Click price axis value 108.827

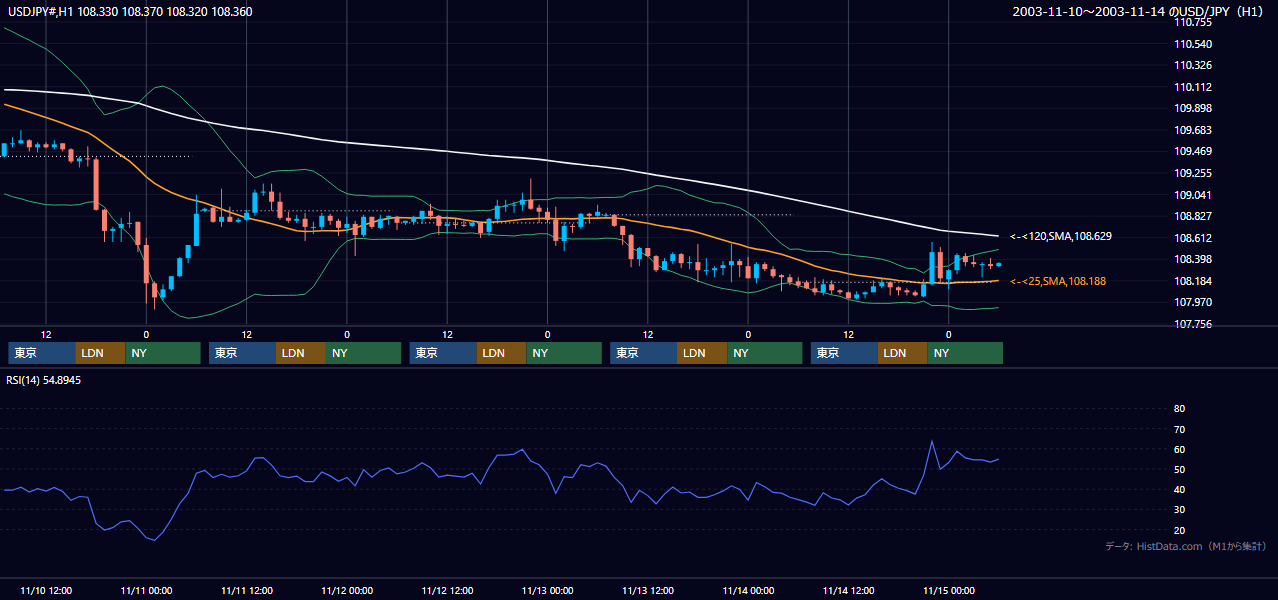(1192, 216)
